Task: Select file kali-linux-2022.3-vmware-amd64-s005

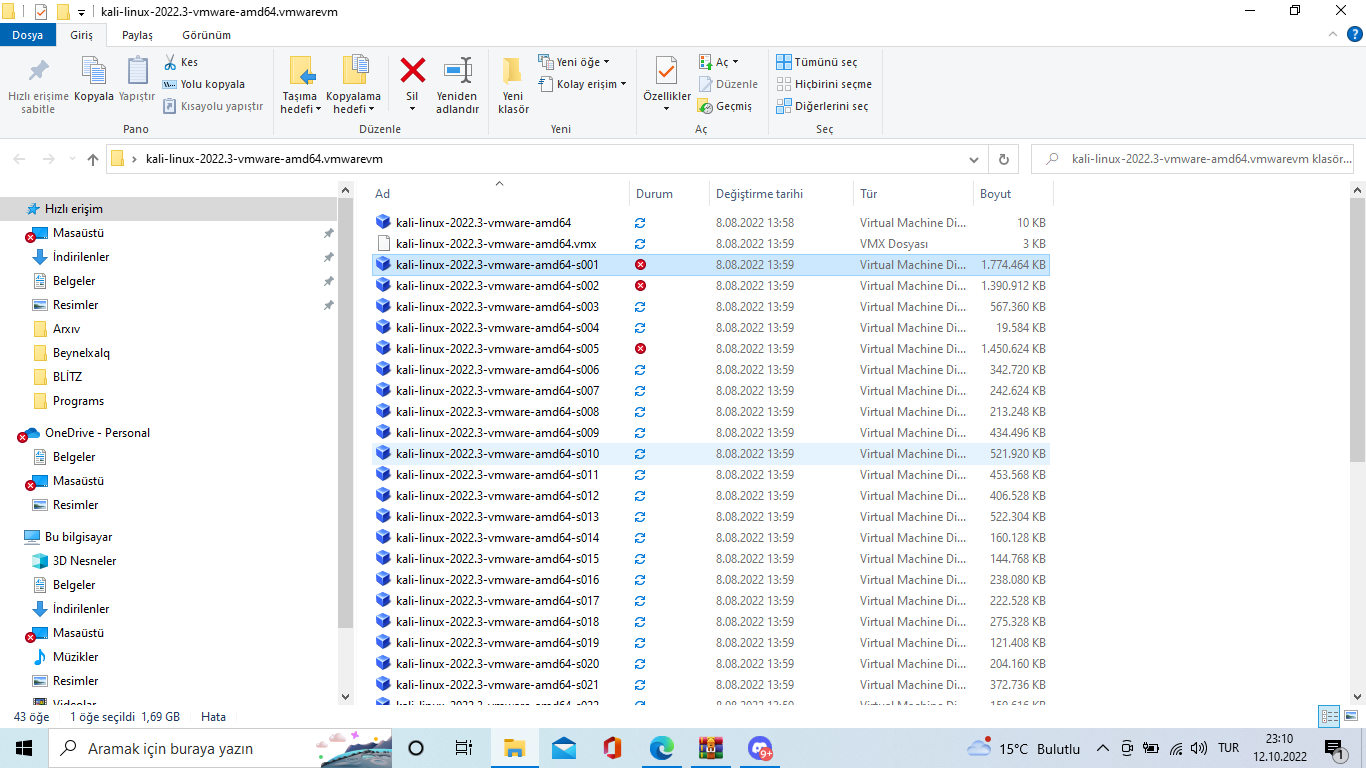Action: click(x=711, y=349)
